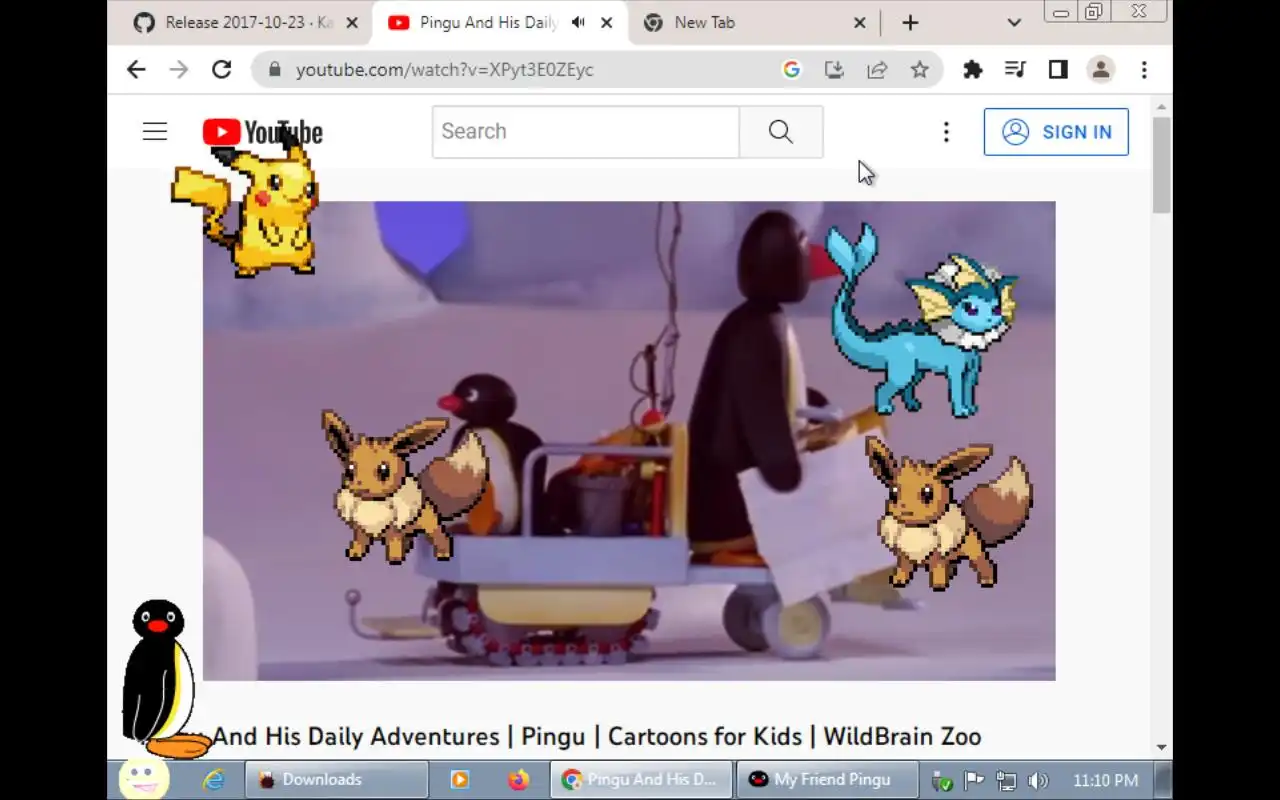Open My Friend Pingu taskbar window
The width and height of the screenshot is (1280, 800).
(x=828, y=780)
